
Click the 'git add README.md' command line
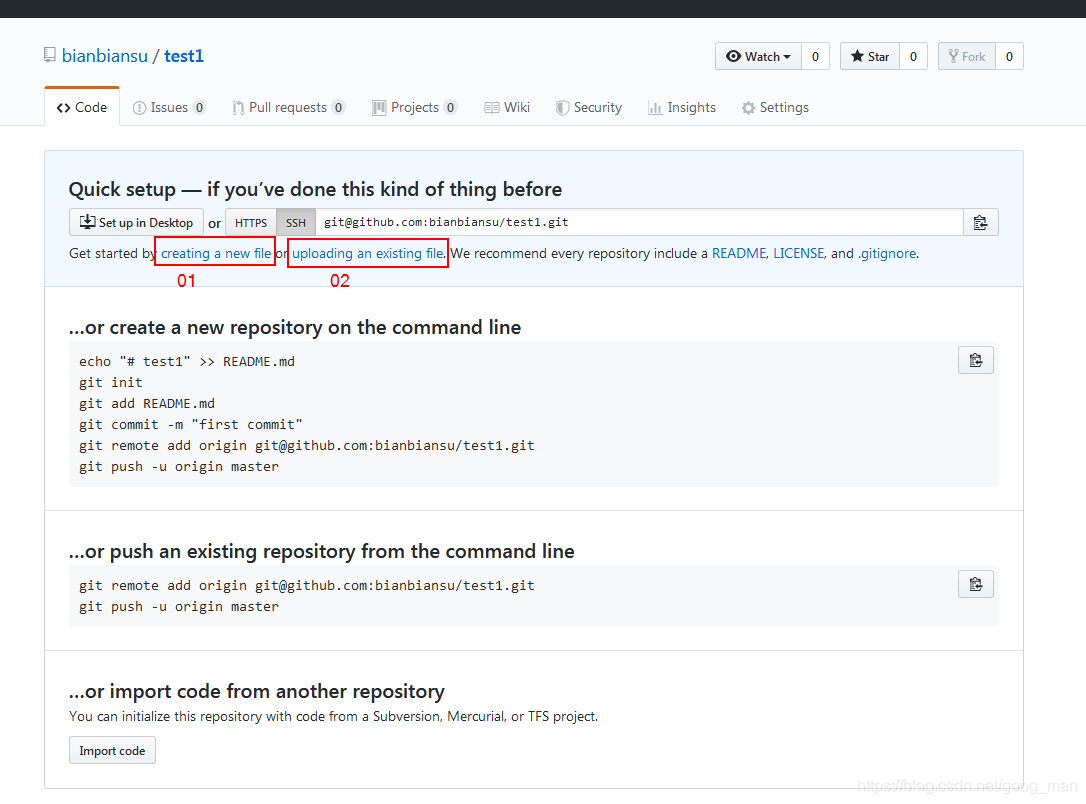click(x=147, y=404)
